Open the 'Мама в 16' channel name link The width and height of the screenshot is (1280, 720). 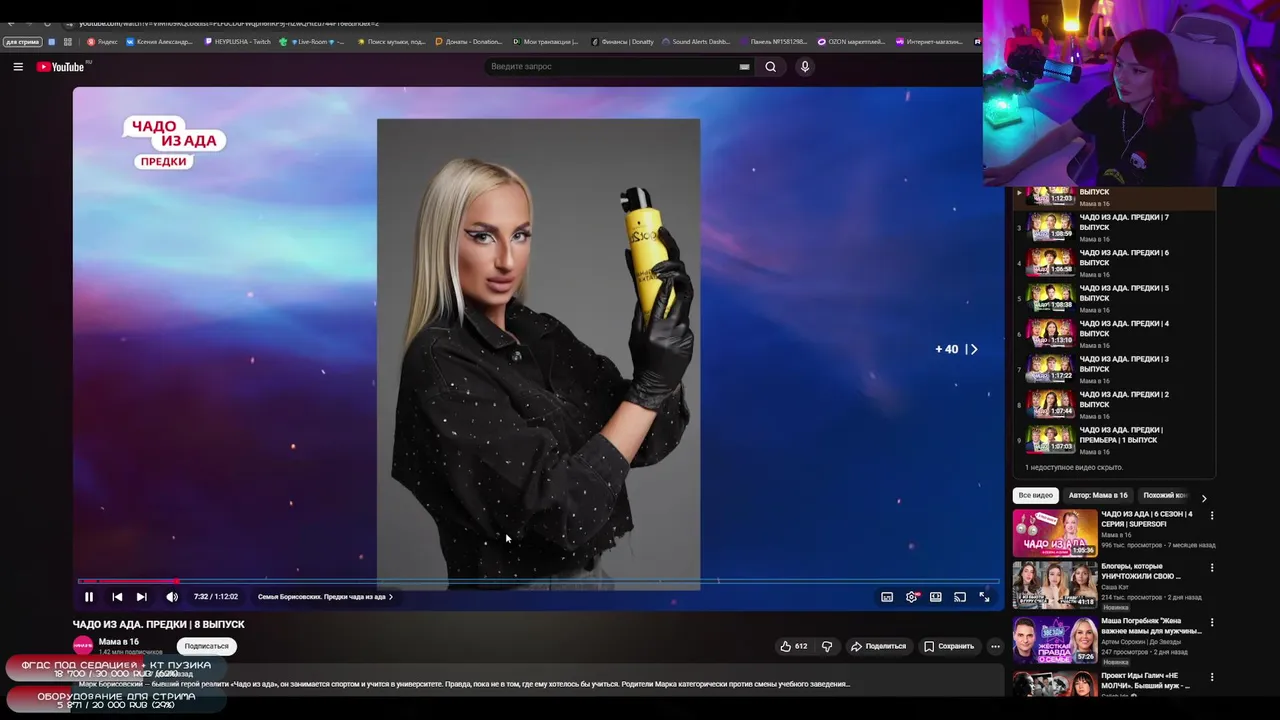click(119, 642)
